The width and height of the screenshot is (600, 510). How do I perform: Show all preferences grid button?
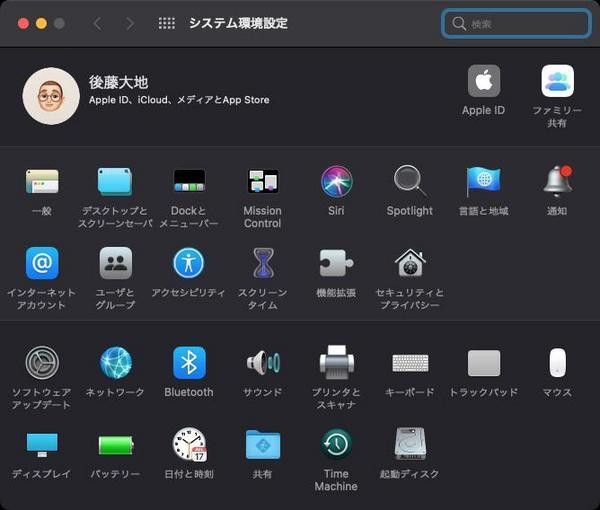[167, 24]
